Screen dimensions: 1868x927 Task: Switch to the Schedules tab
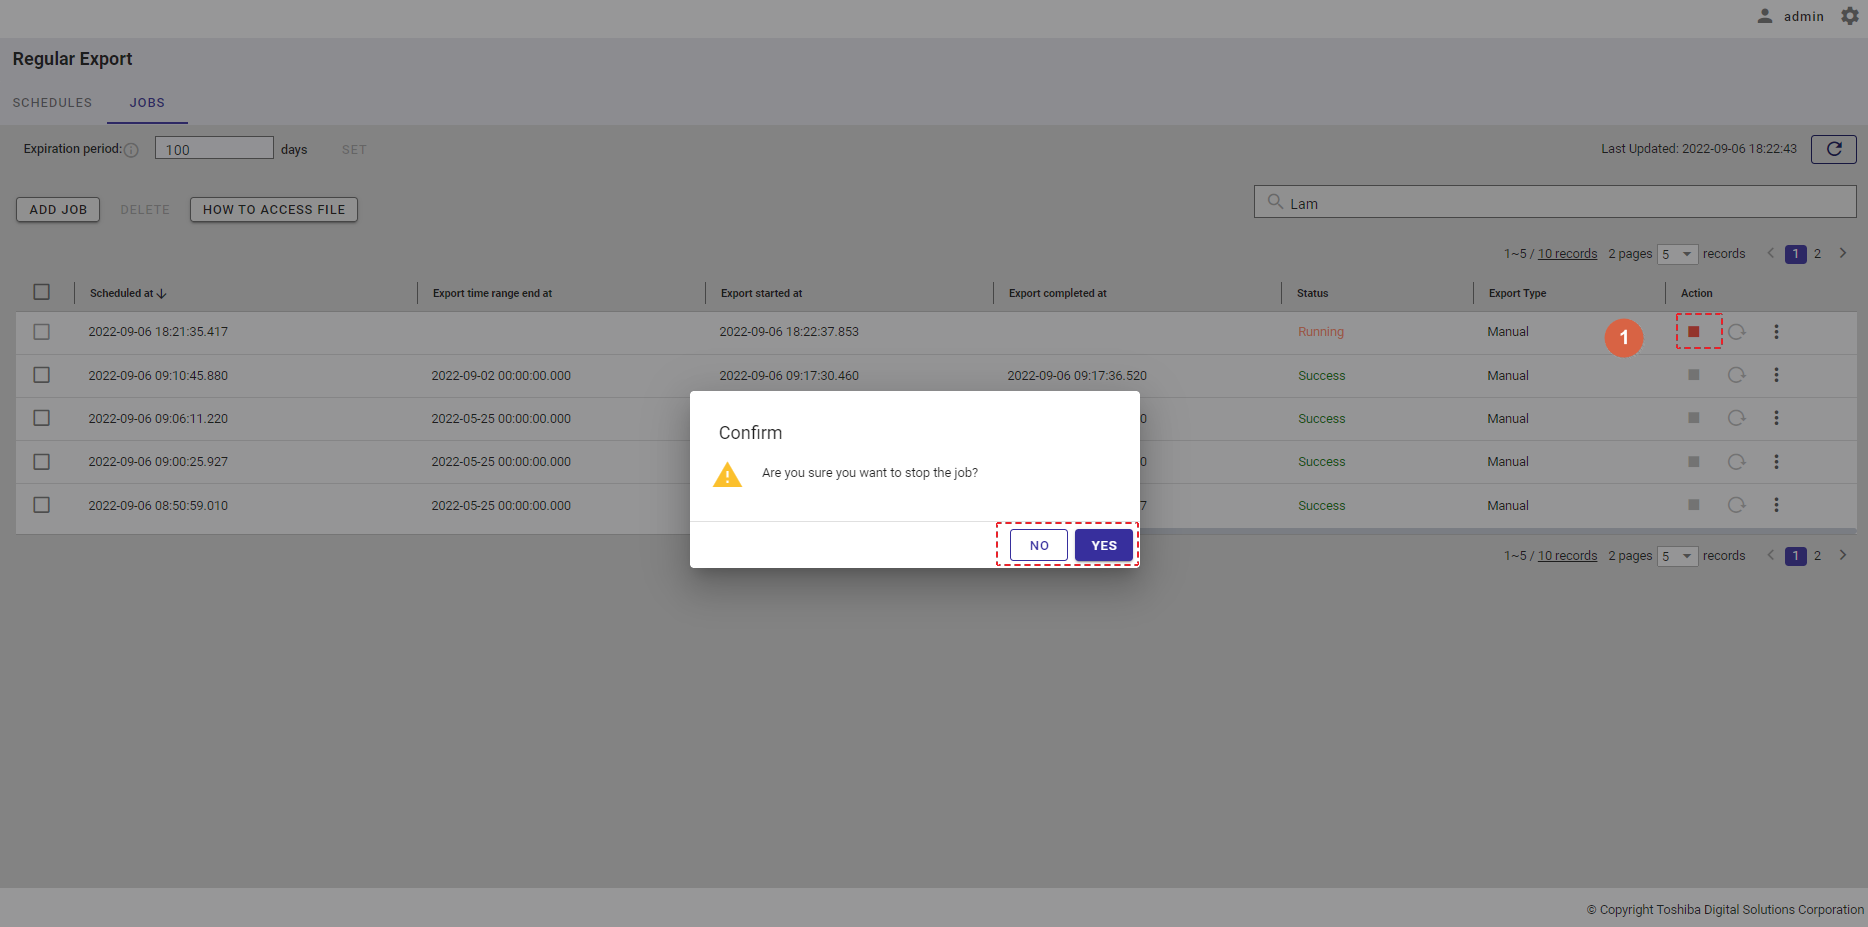[52, 103]
